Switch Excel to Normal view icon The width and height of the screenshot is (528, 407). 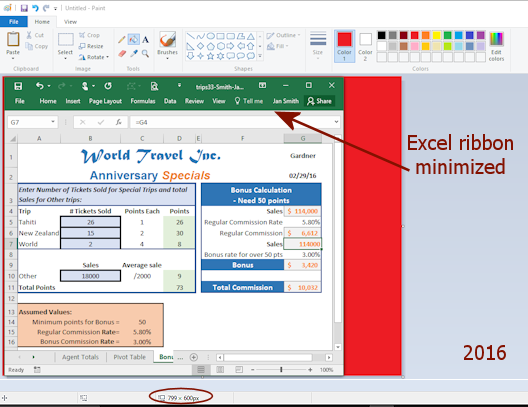click(201, 370)
